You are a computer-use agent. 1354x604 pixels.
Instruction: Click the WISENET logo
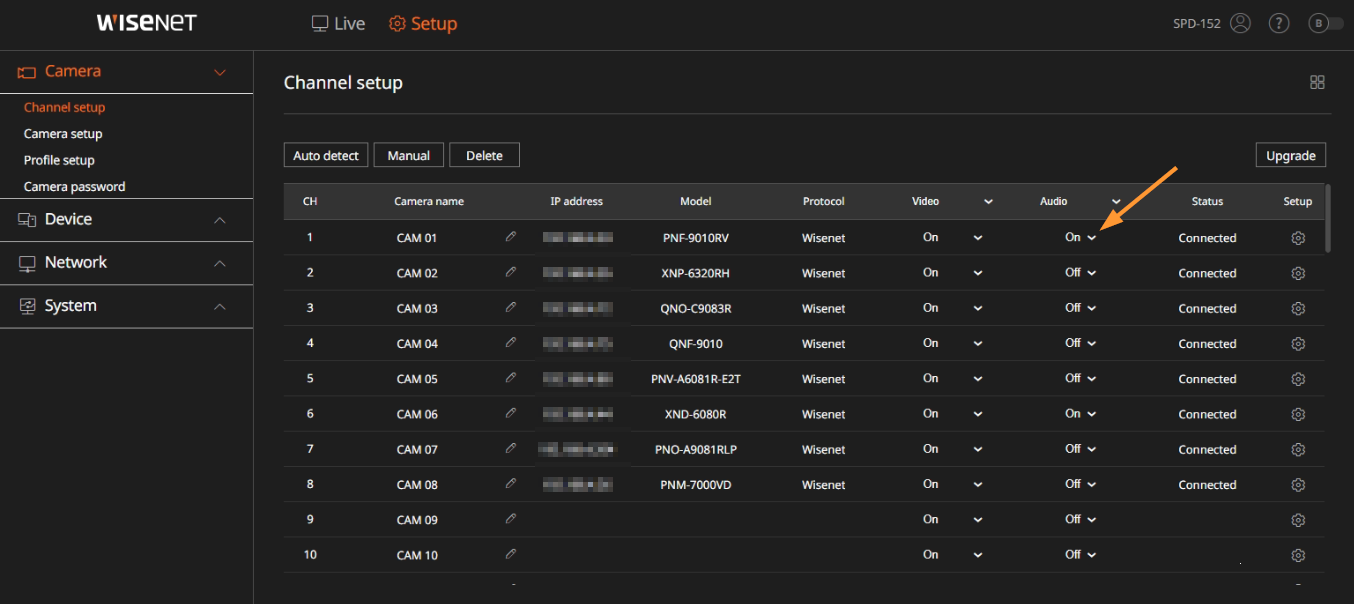click(147, 23)
